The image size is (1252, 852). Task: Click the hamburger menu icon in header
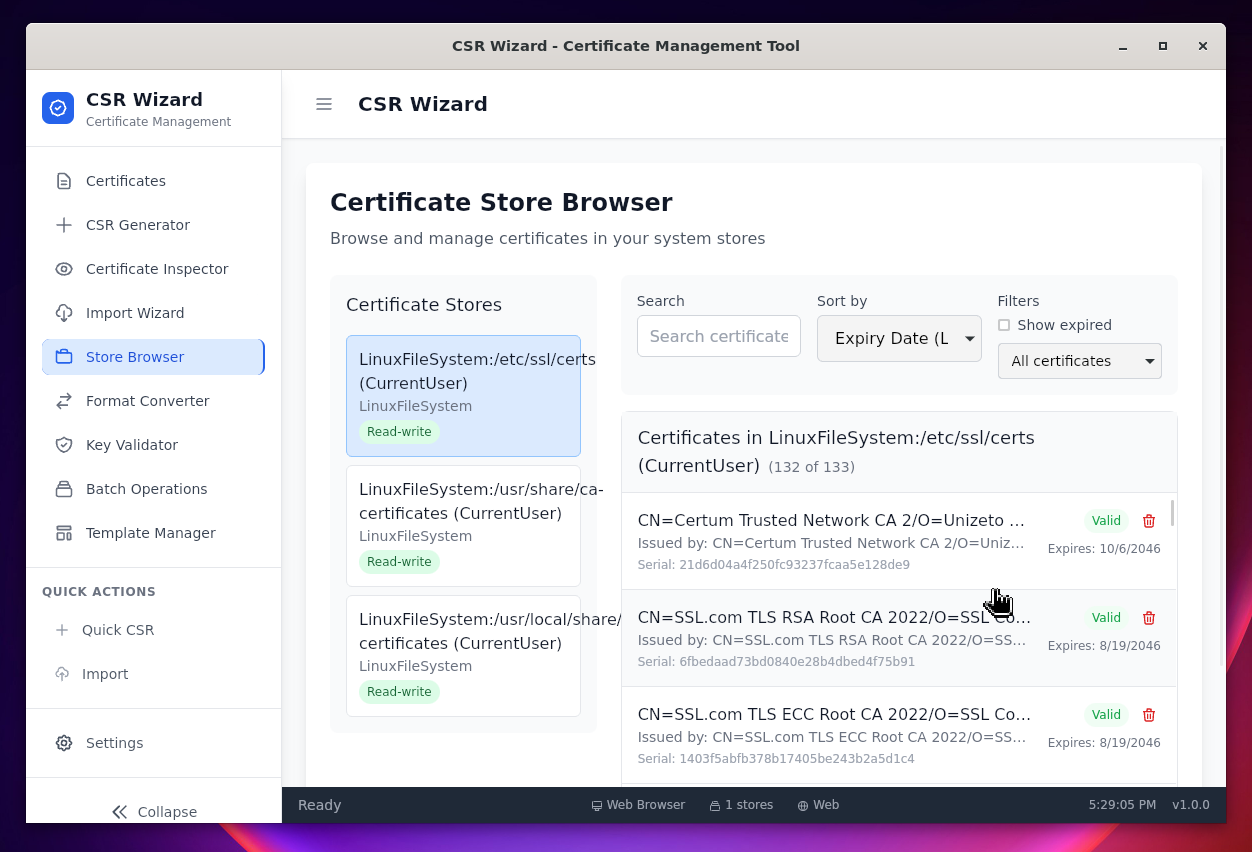click(324, 104)
